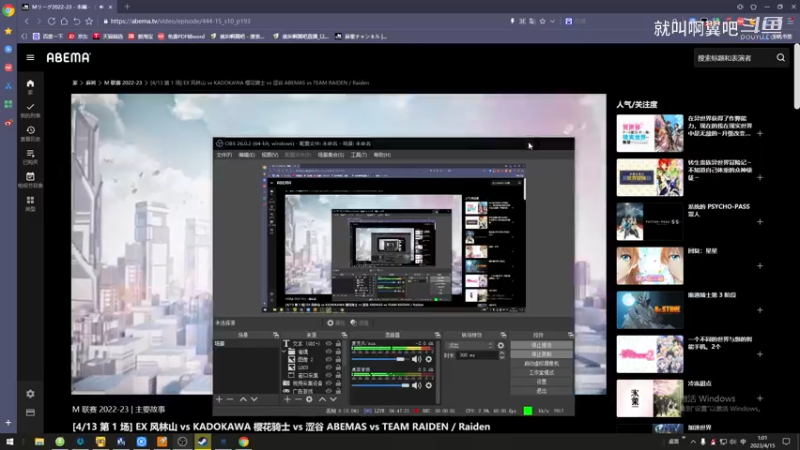This screenshot has width=800, height=450.
Task: Toggle visibility eye of the folder group source
Action: point(329,352)
